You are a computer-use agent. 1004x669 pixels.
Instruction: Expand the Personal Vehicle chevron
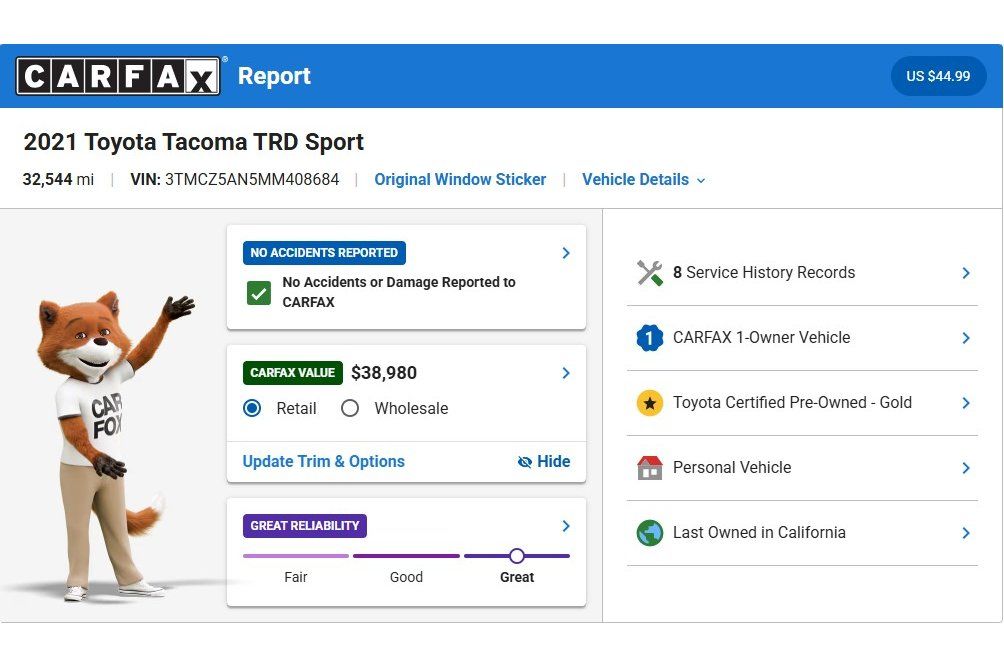[966, 468]
